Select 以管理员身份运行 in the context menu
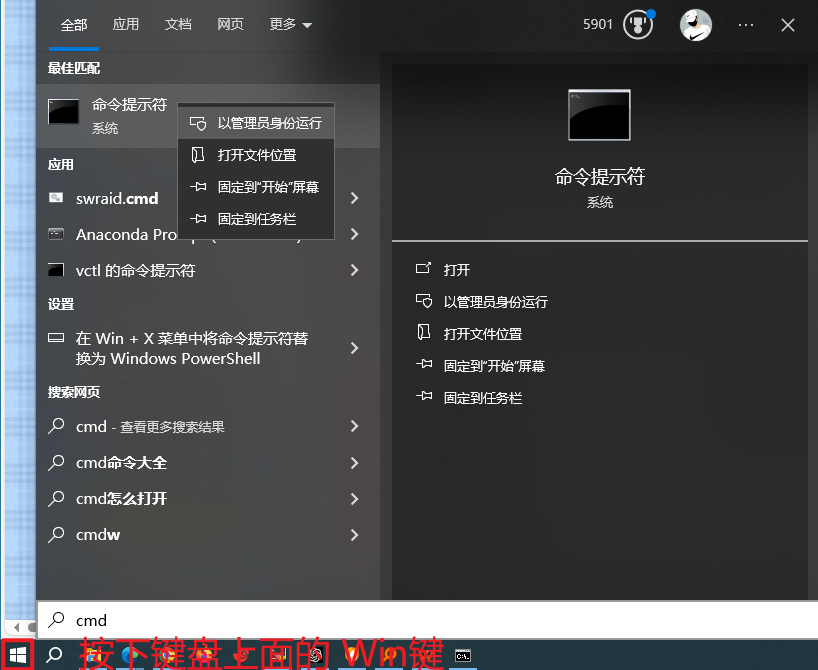Viewport: 818px width, 670px height. point(256,123)
